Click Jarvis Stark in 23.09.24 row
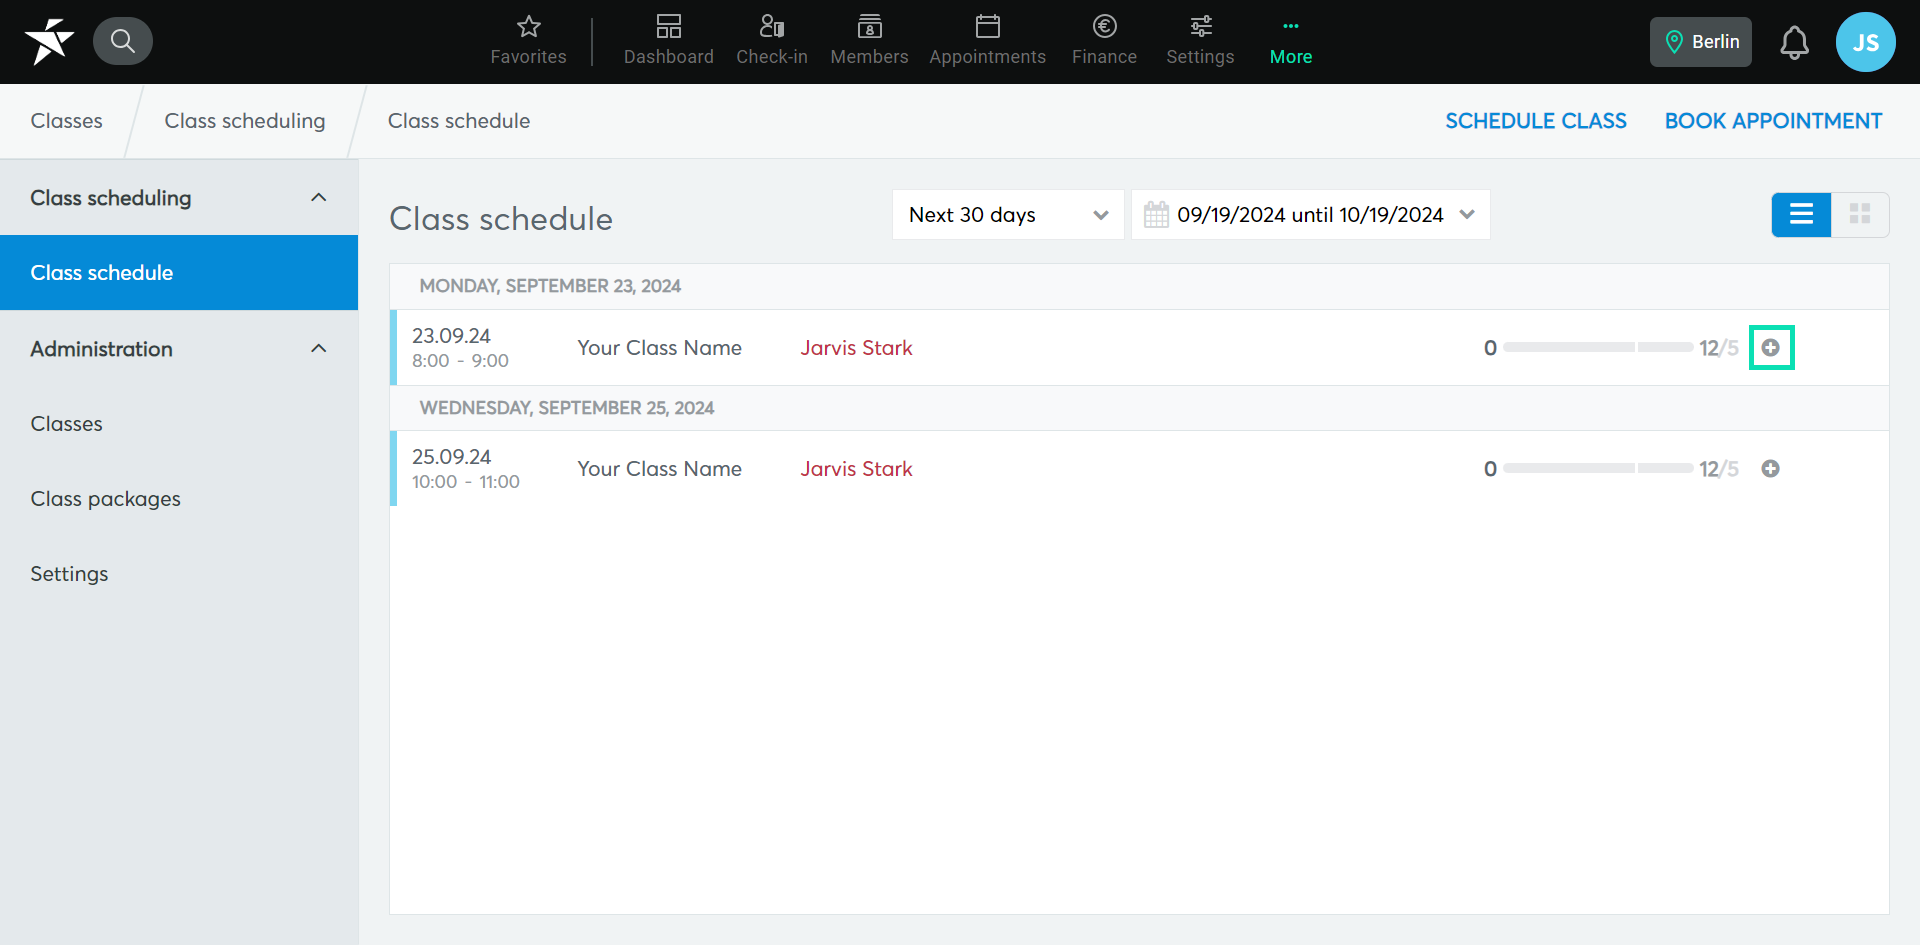Viewport: 1920px width, 945px height. [856, 348]
